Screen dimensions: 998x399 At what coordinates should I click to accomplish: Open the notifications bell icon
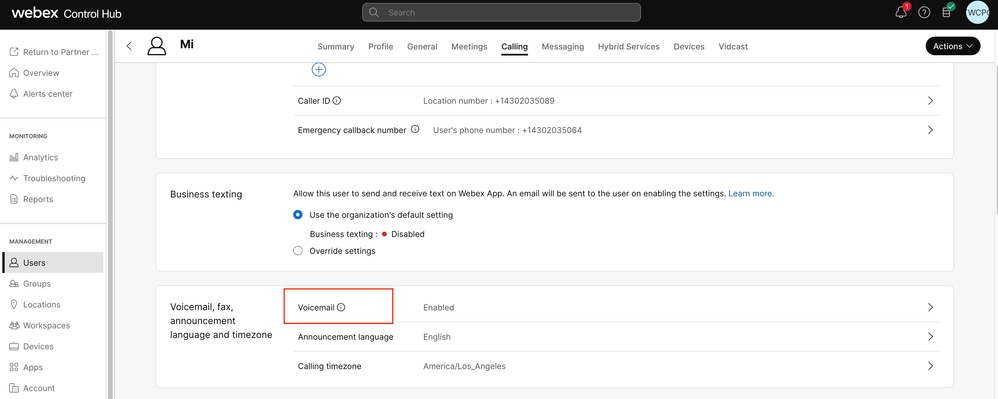click(x=901, y=13)
